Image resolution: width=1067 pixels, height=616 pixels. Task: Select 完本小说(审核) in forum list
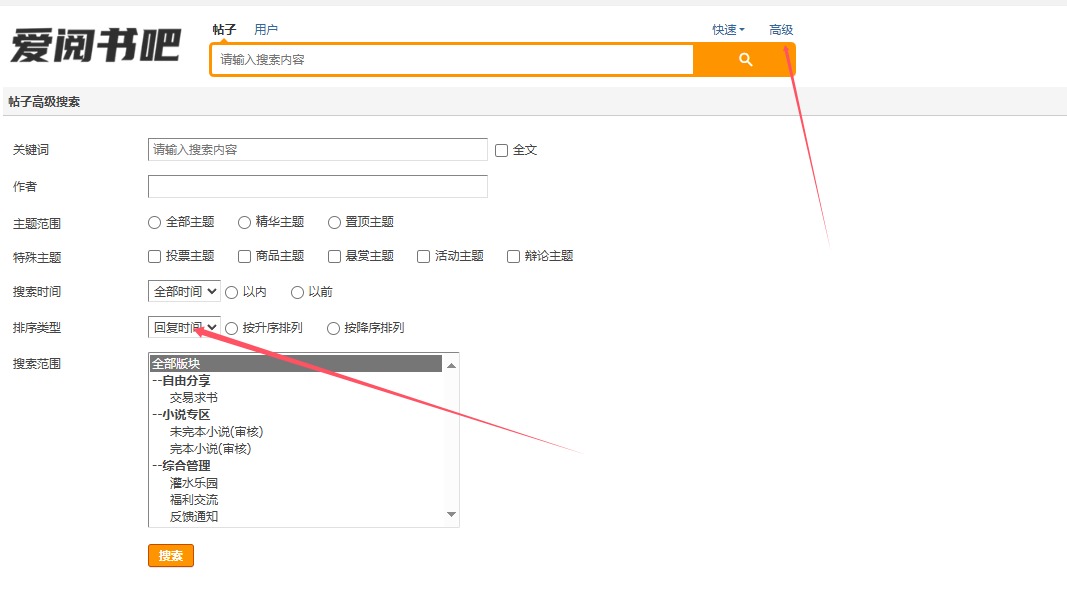click(210, 449)
